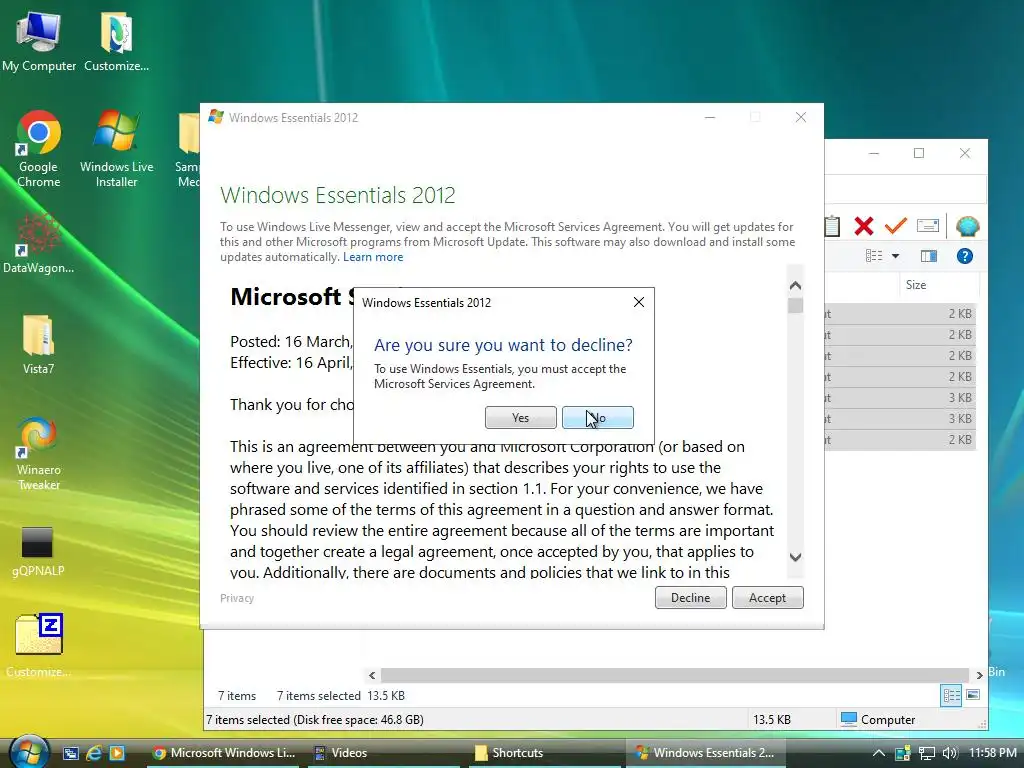Minimize the Windows Essentials 2012 window
The image size is (1024, 768).
pos(710,118)
